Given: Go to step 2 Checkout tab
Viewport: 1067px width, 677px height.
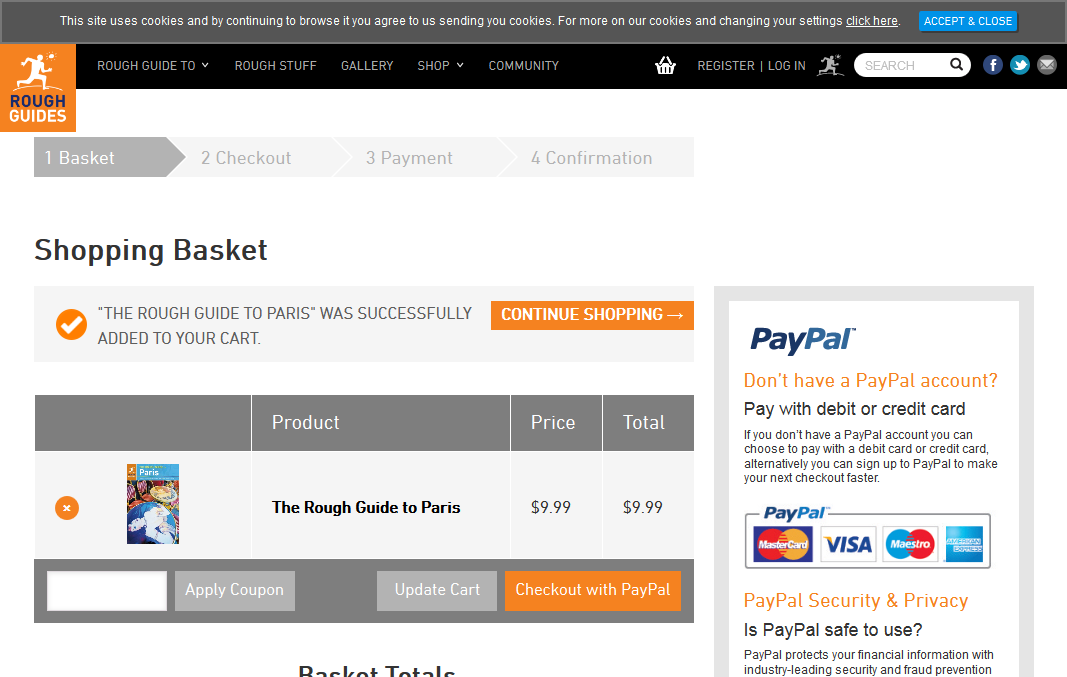Looking at the screenshot, I should (246, 158).
